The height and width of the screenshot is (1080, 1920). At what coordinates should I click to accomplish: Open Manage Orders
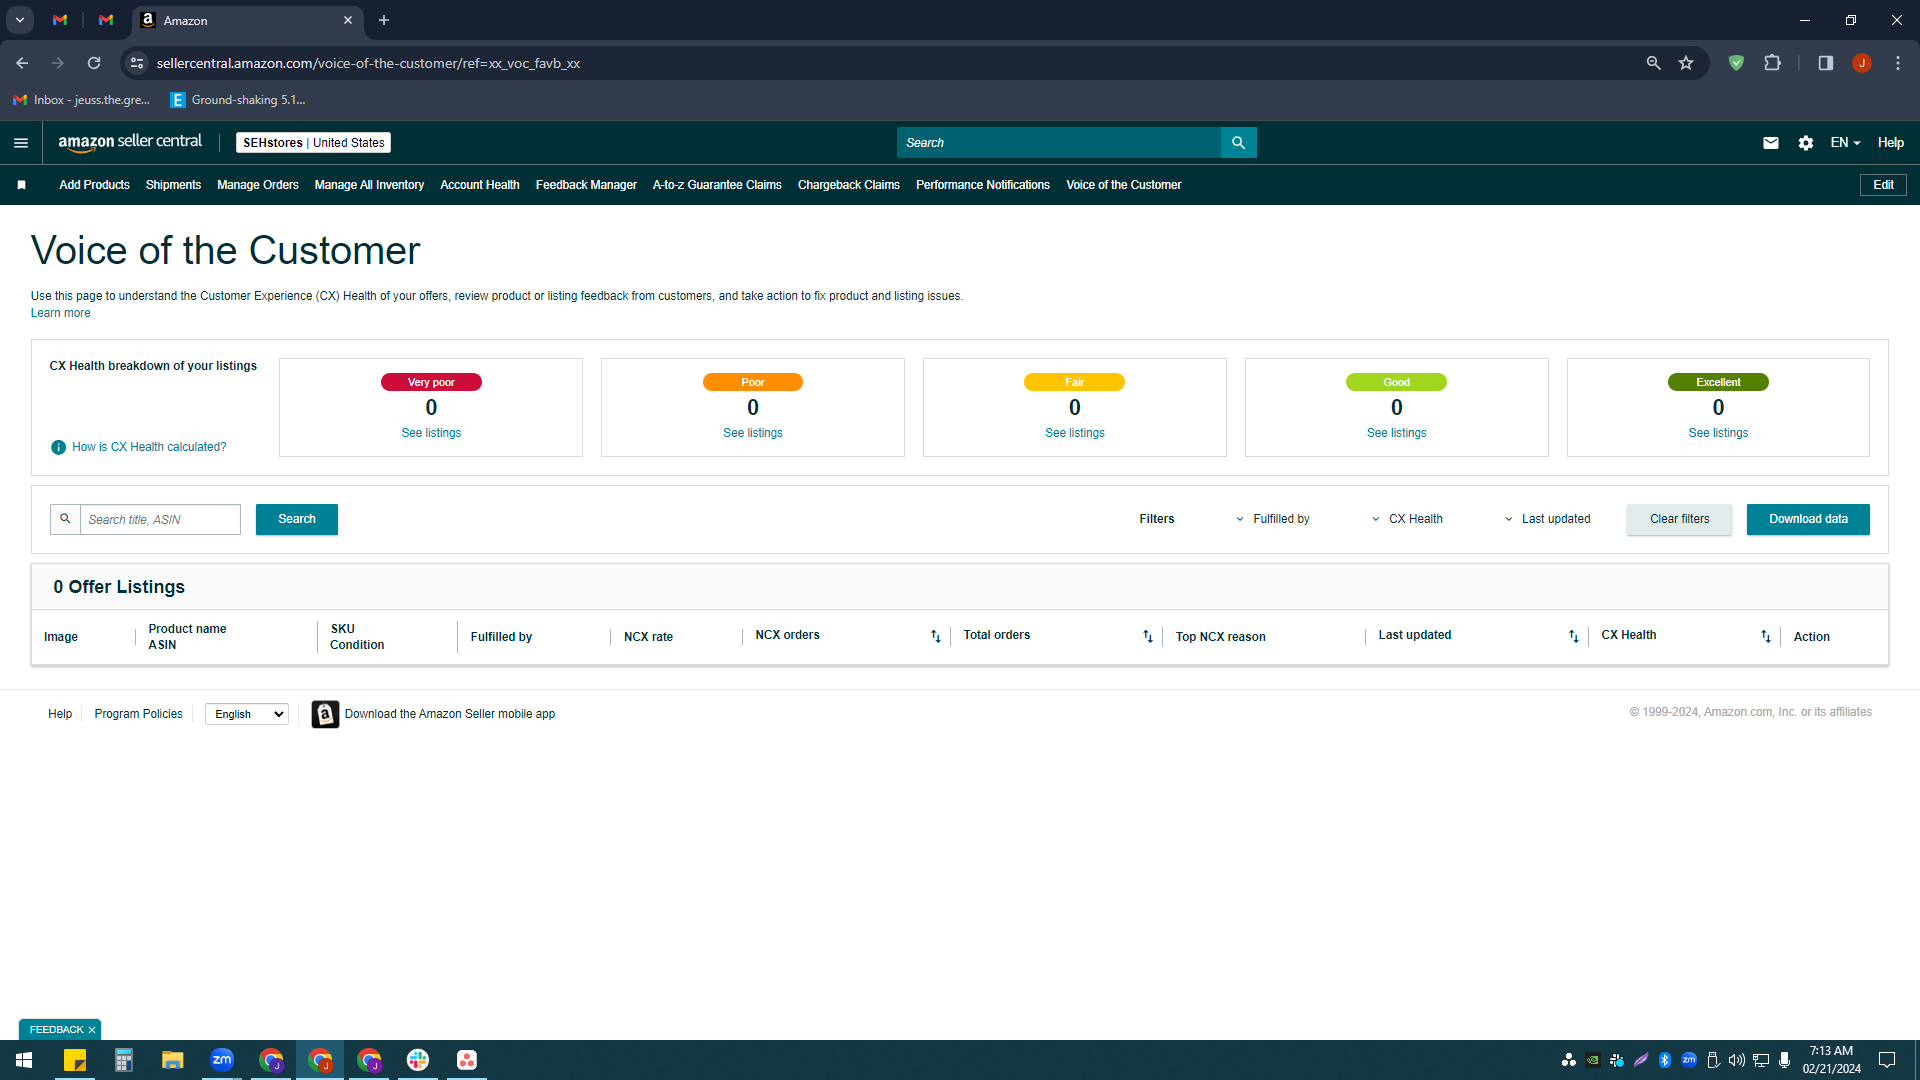[258, 185]
